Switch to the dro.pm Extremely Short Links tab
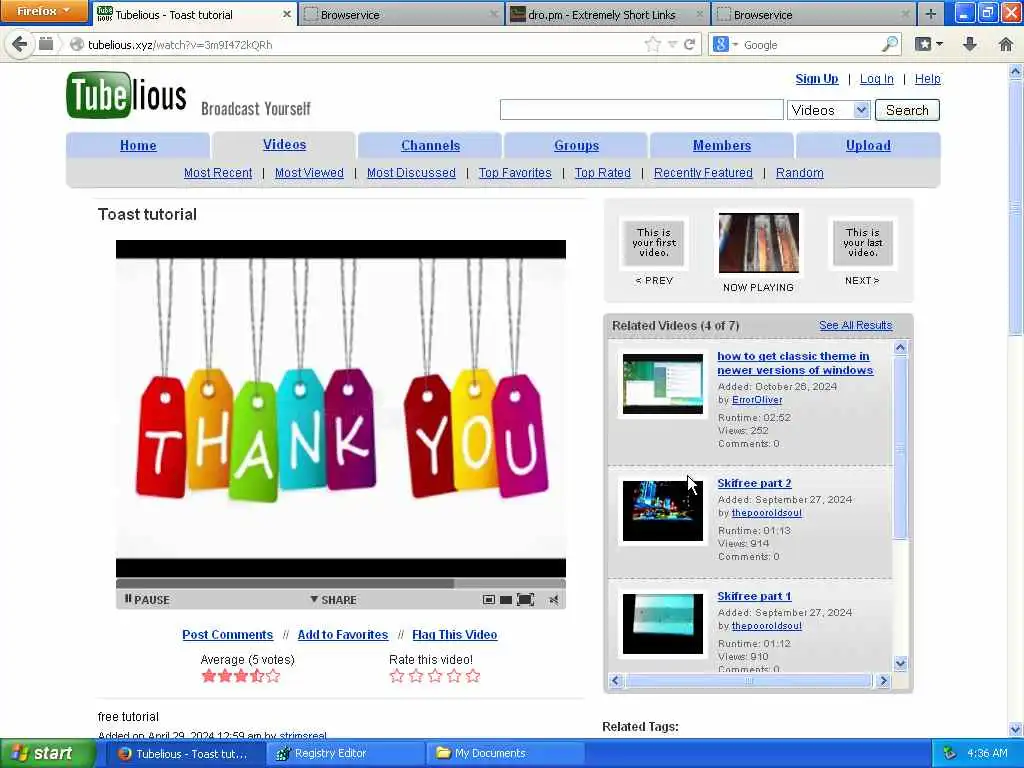Viewport: 1024px width, 768px height. click(x=608, y=14)
